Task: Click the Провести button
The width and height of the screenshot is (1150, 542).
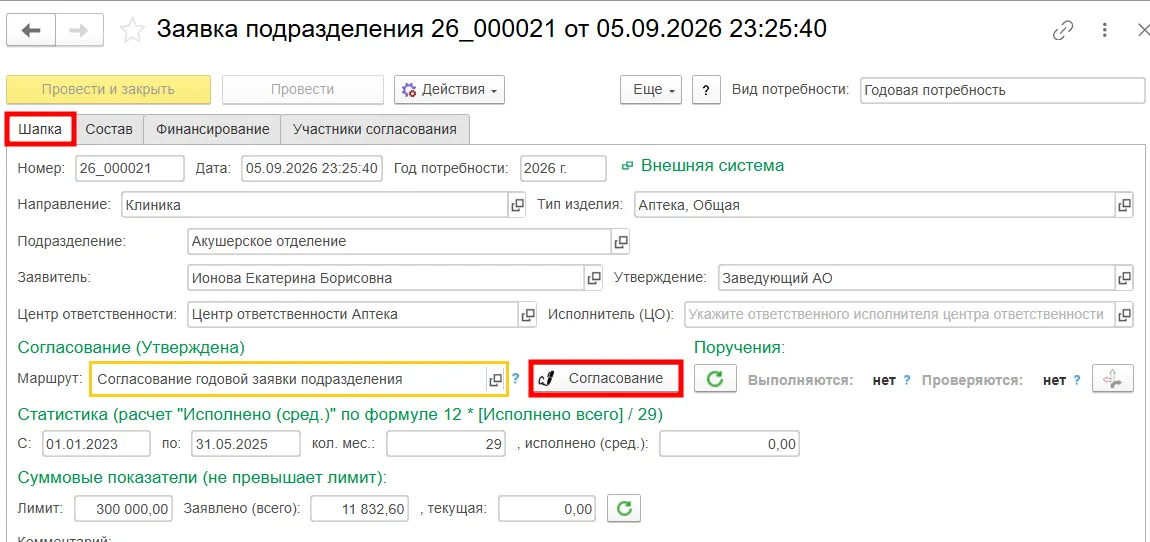Action: [303, 90]
